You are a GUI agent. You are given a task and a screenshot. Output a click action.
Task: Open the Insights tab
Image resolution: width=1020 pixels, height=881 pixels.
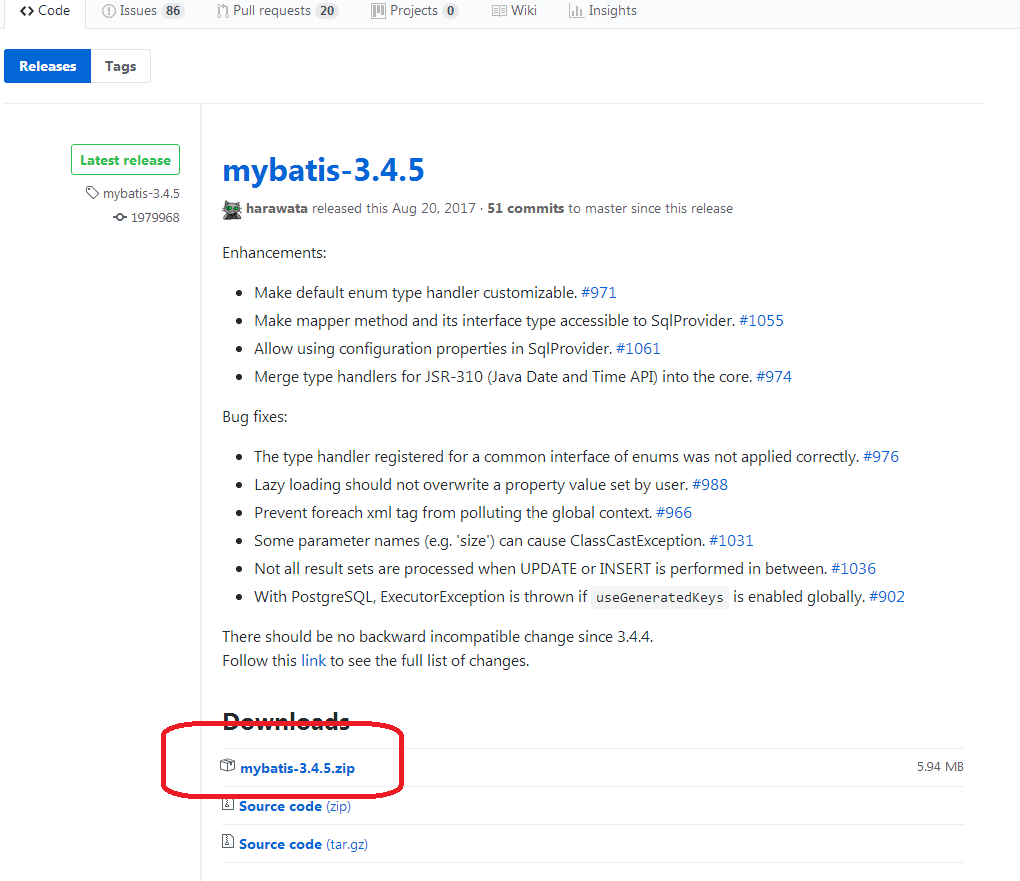pos(603,11)
